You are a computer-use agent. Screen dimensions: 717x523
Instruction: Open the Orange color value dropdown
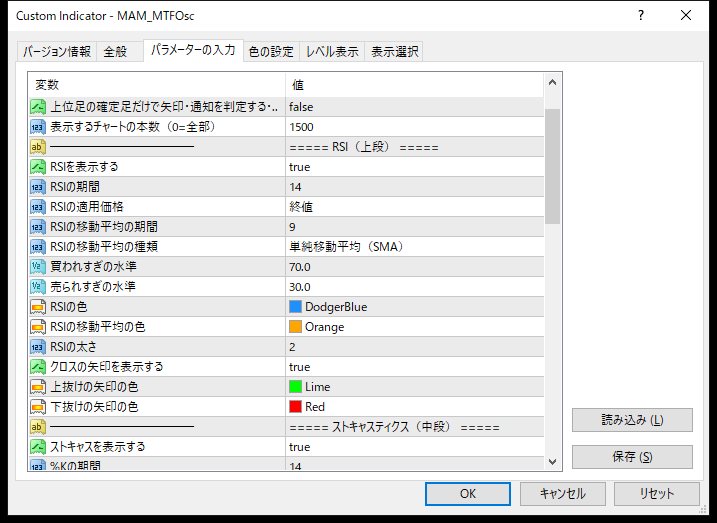[x=415, y=327]
